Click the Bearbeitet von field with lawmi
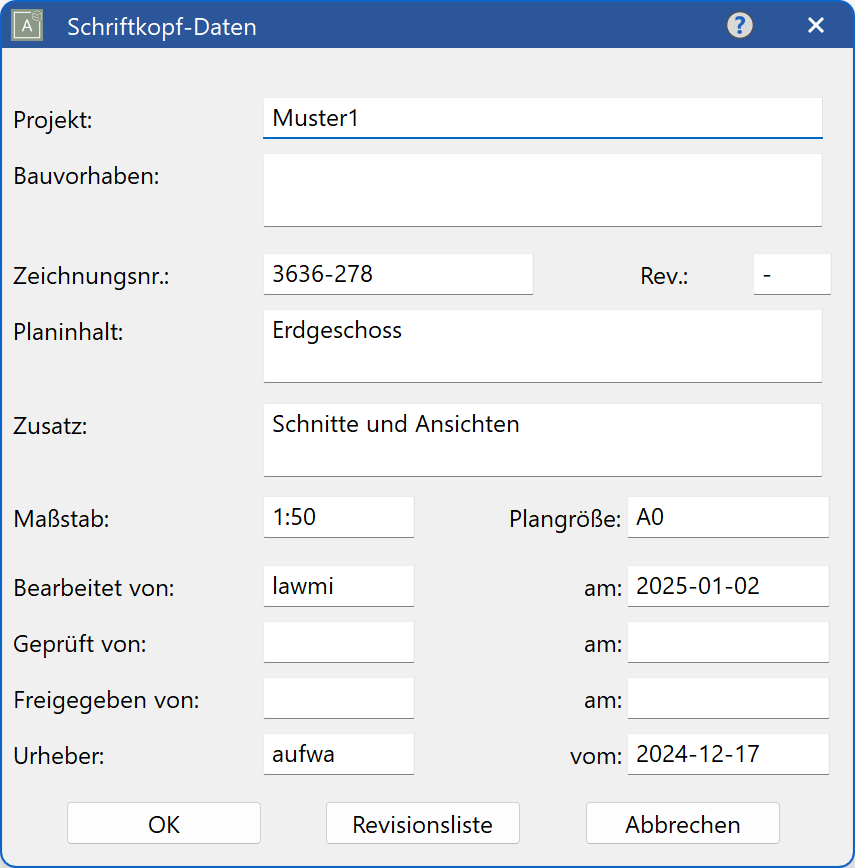855x868 pixels. 338,586
